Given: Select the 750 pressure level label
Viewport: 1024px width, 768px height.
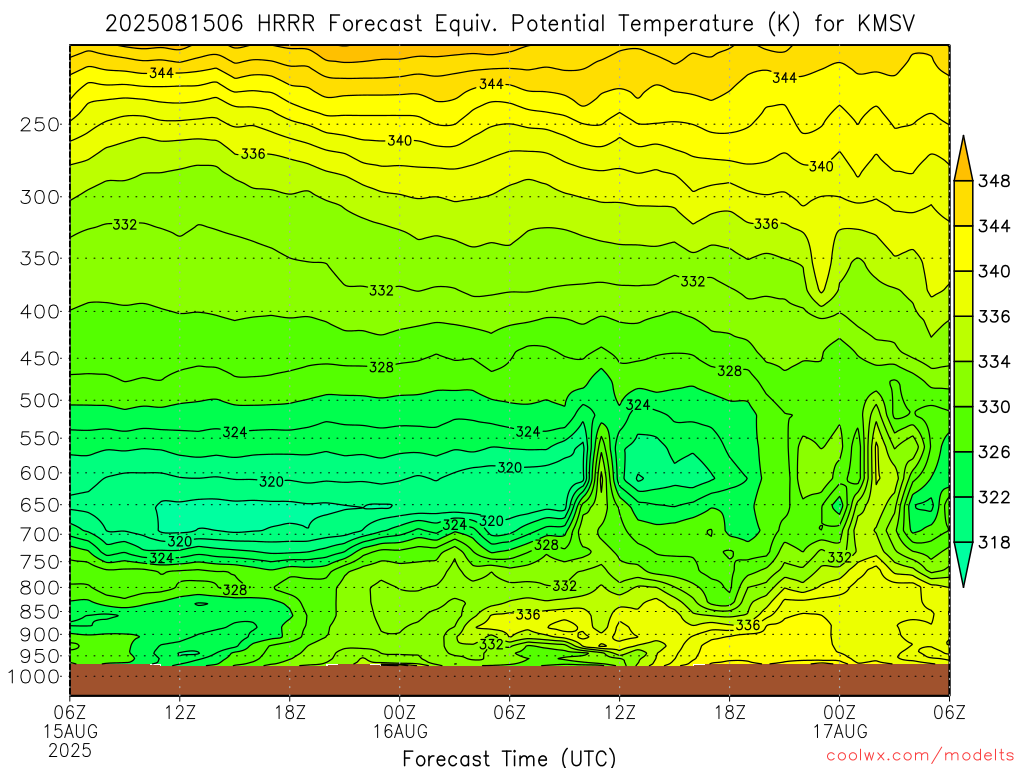Looking at the screenshot, I should 40,562.
